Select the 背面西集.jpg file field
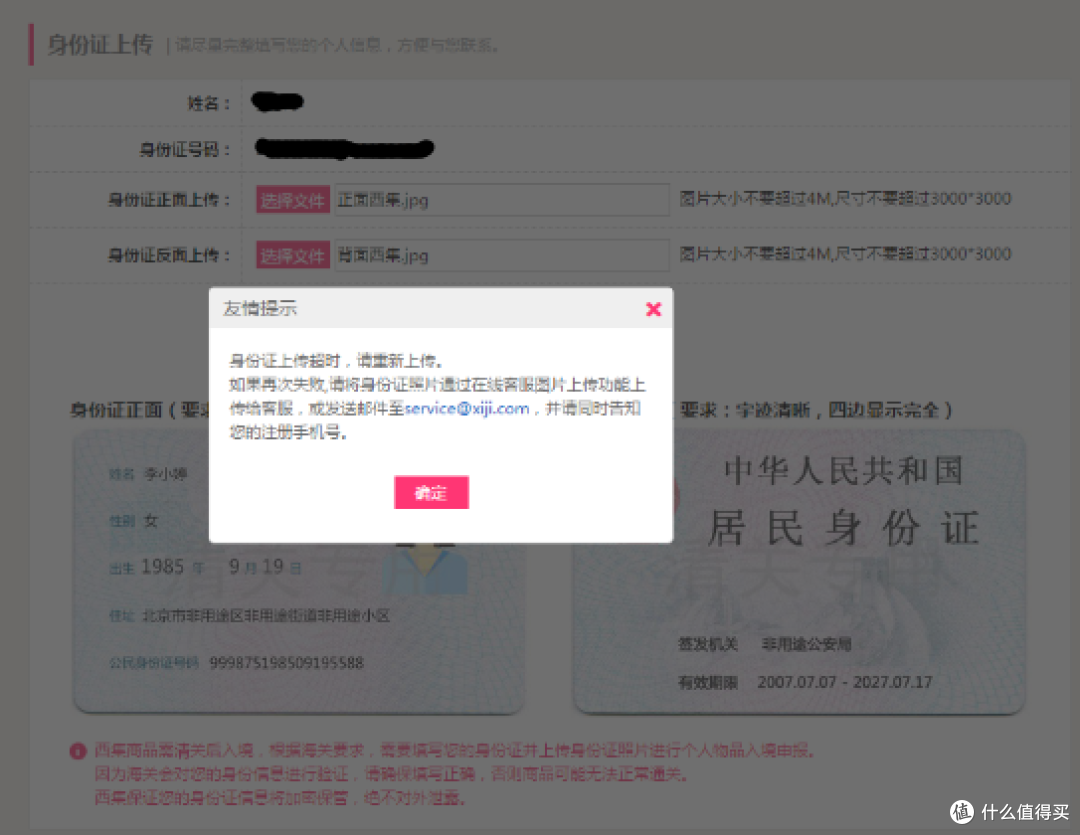1080x835 pixels. (501, 256)
